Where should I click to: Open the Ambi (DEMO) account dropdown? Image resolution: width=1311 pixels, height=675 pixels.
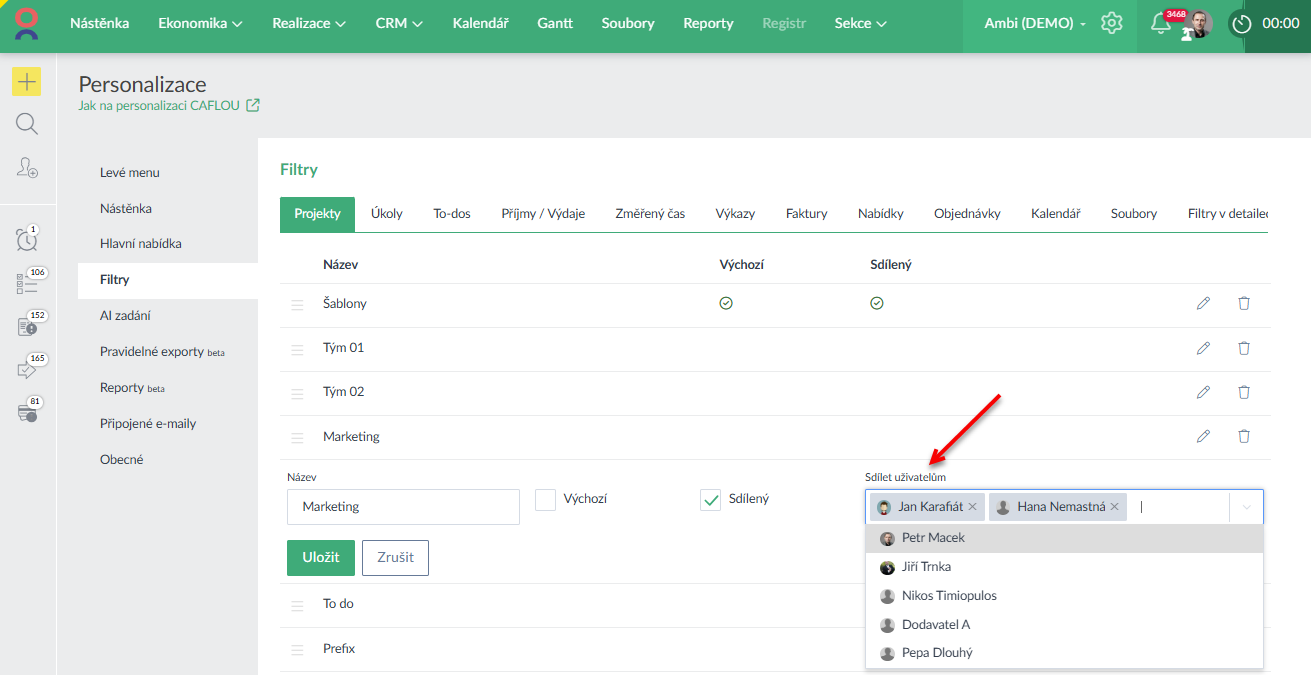(1034, 23)
